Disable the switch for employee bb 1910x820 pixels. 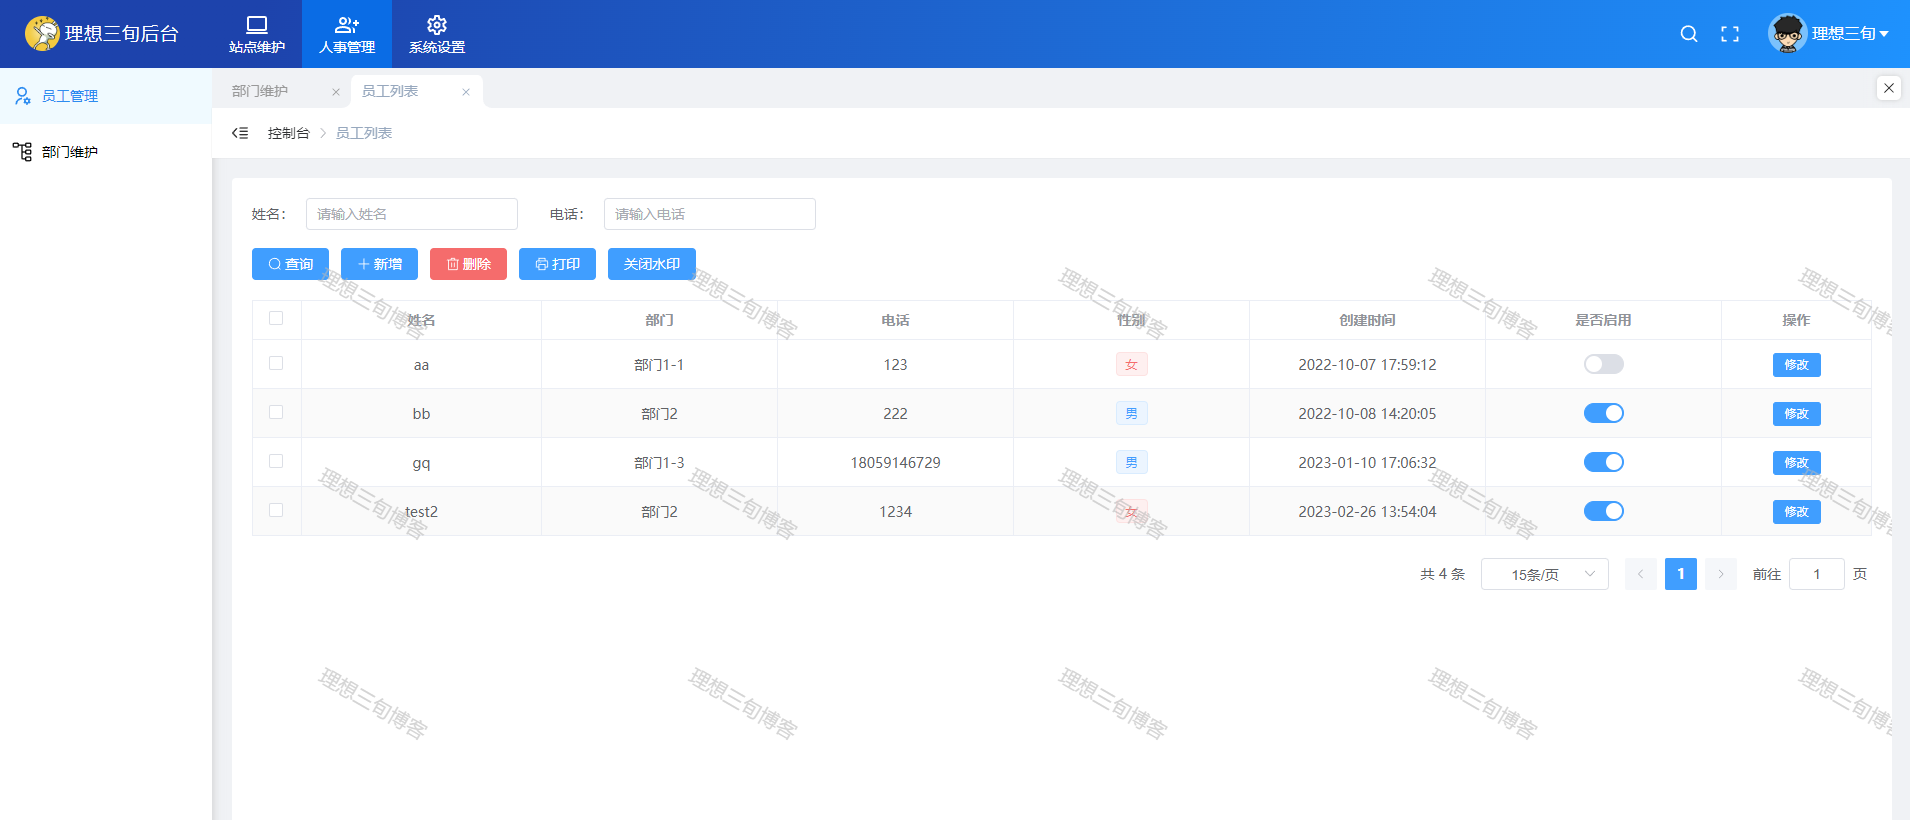coord(1603,413)
